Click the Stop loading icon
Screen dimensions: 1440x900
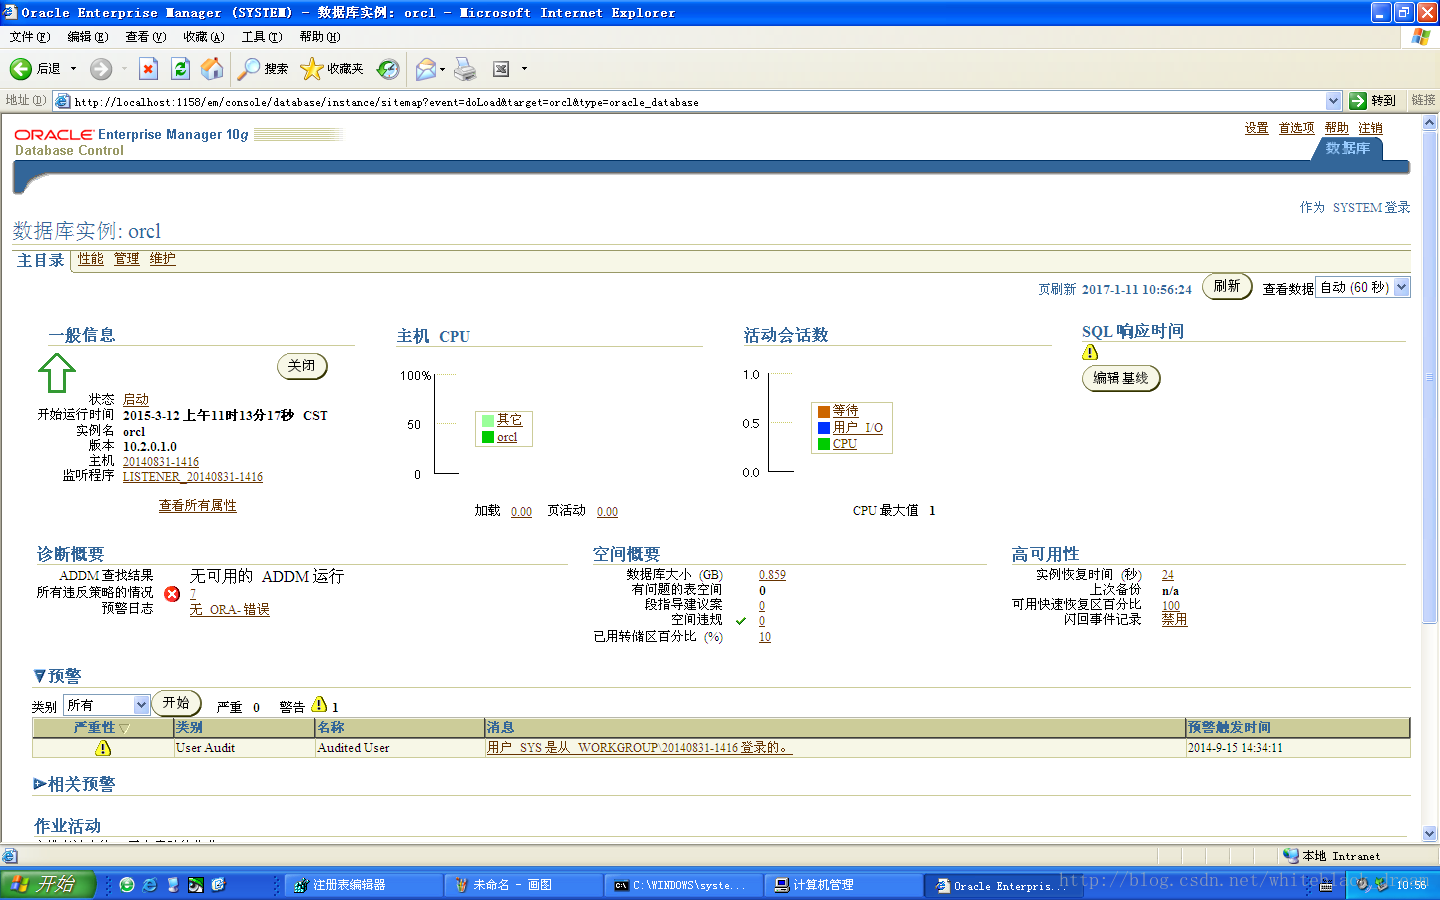[x=148, y=69]
